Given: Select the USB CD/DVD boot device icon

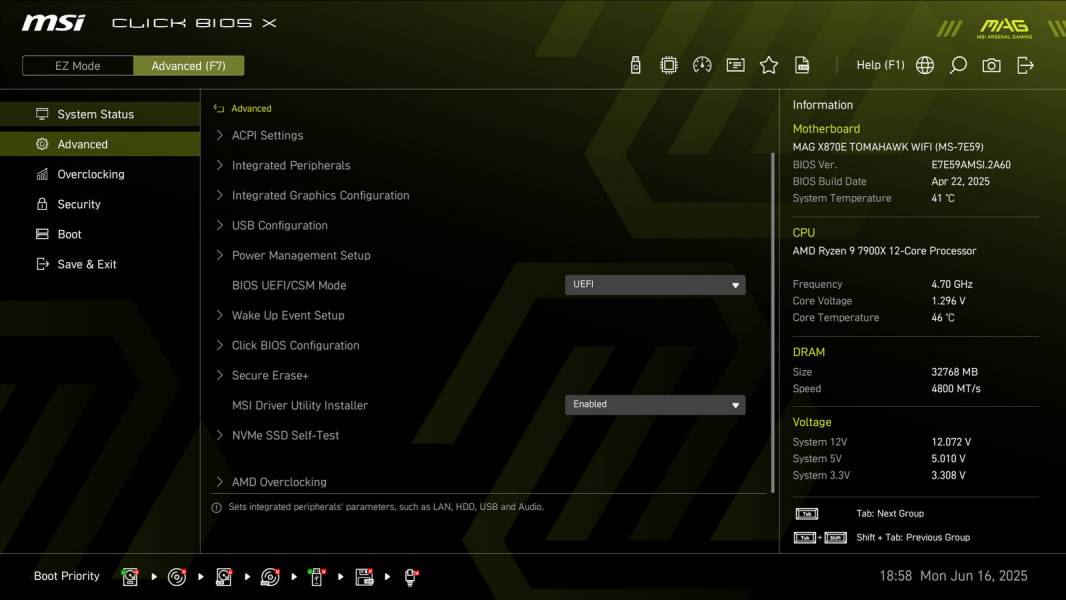Looking at the screenshot, I should coord(270,576).
